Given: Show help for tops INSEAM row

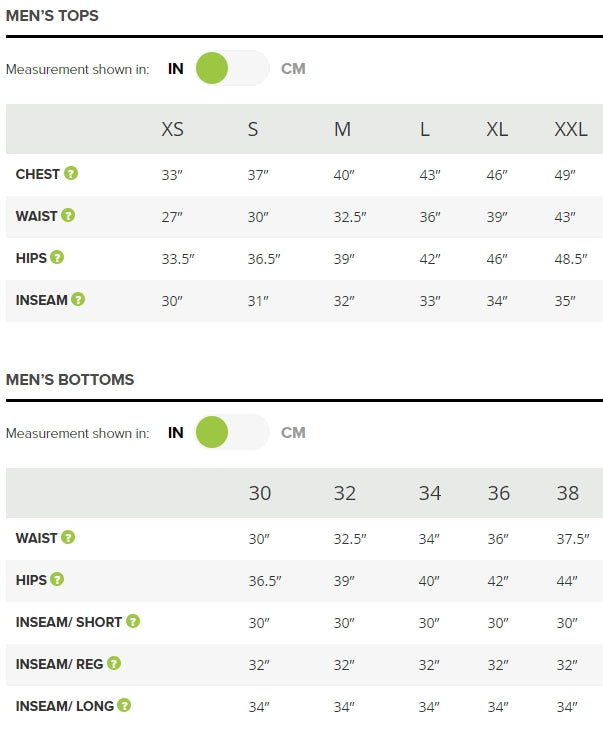Looking at the screenshot, I should pyautogui.click(x=78, y=299).
